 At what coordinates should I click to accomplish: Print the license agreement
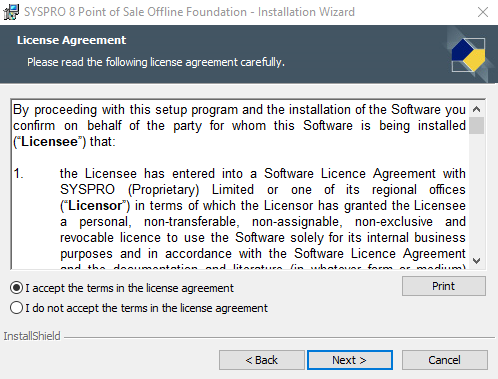click(443, 286)
